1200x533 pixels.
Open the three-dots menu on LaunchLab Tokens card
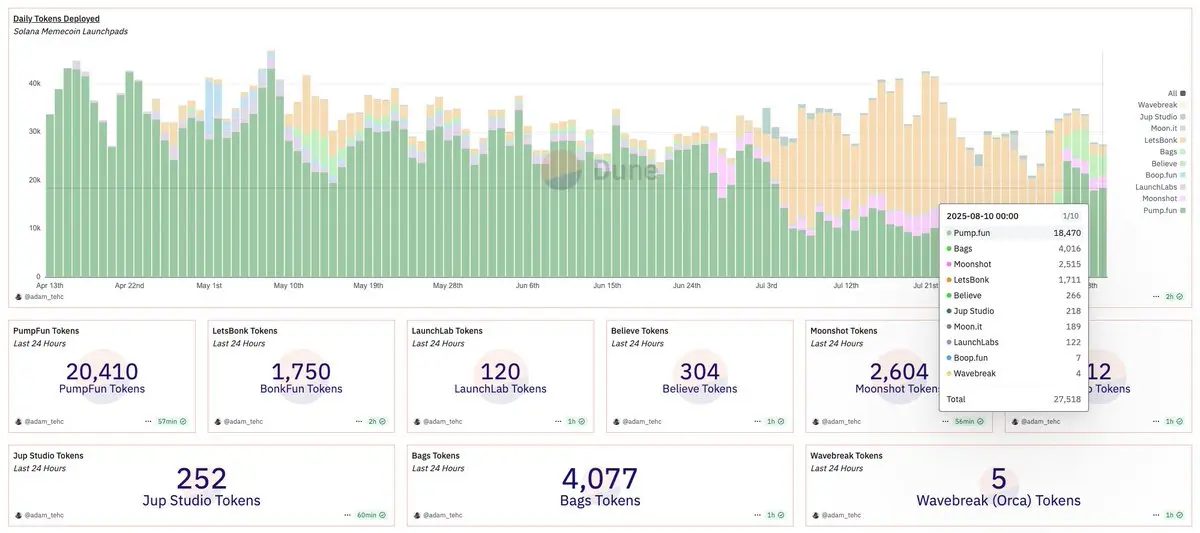point(557,421)
